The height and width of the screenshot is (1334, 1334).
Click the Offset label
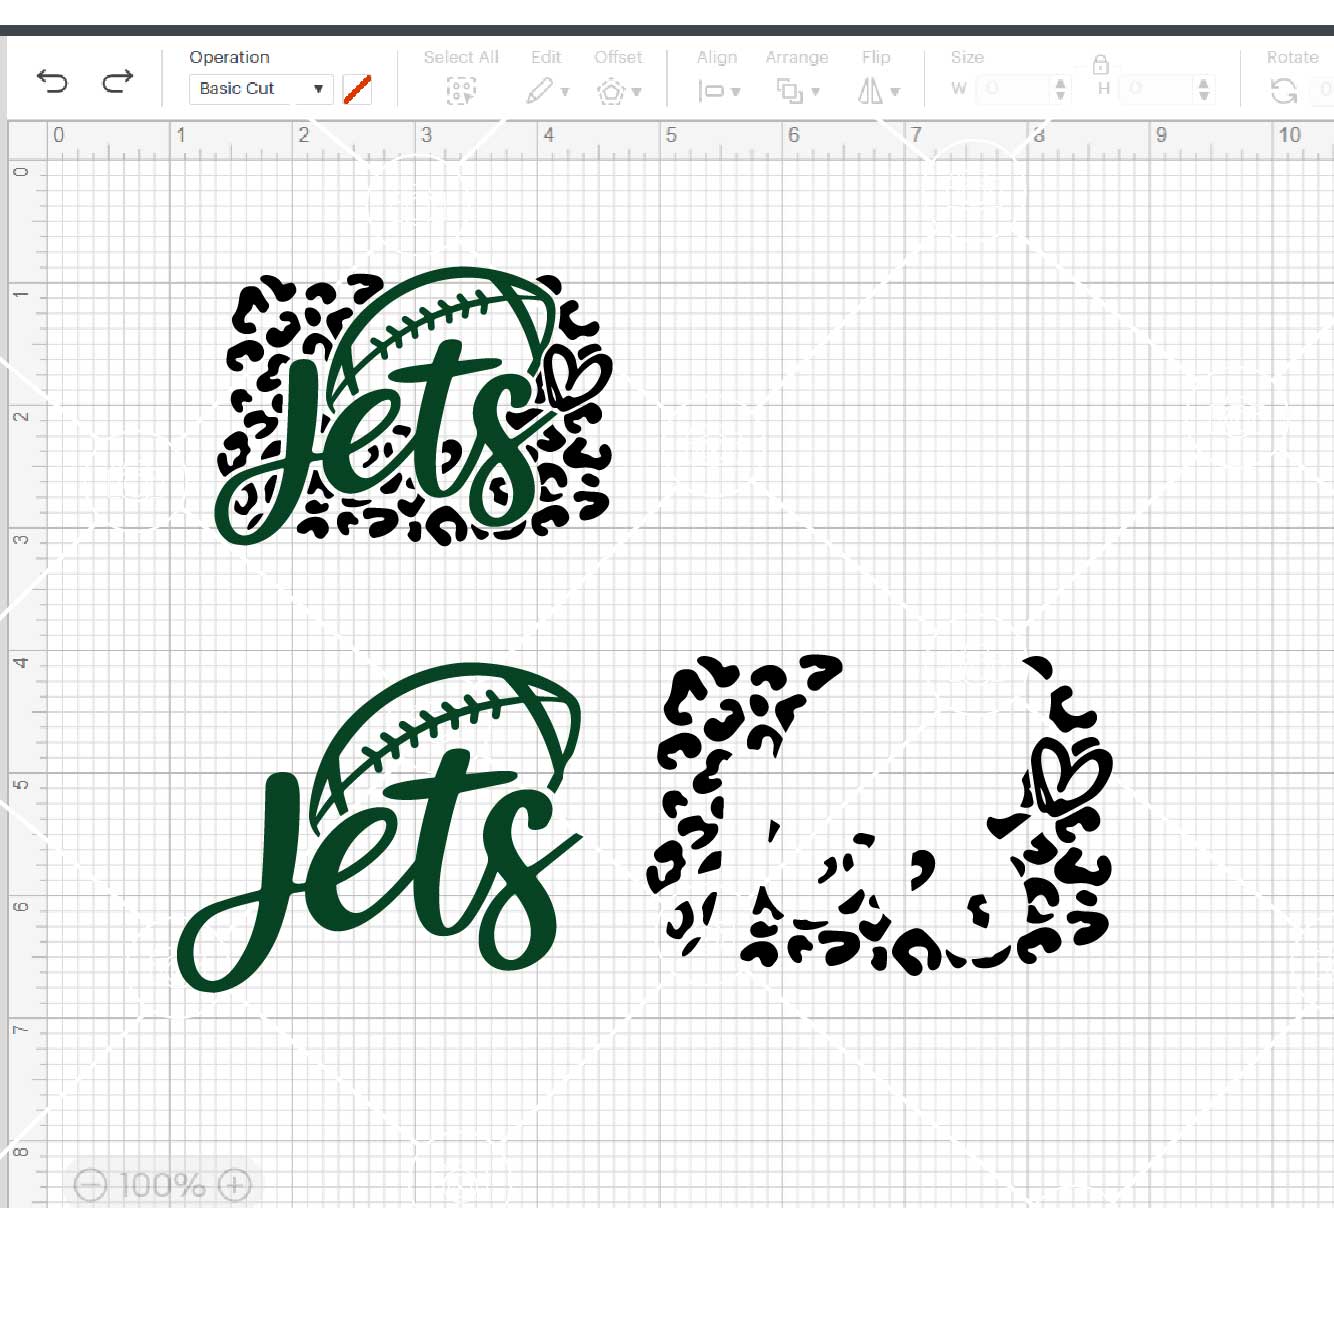[x=618, y=57]
